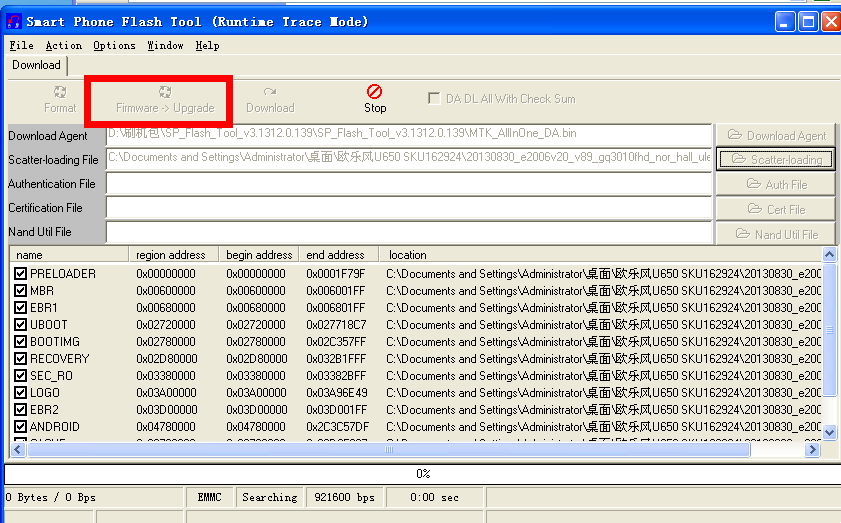Click the Download toolbar button

270,100
